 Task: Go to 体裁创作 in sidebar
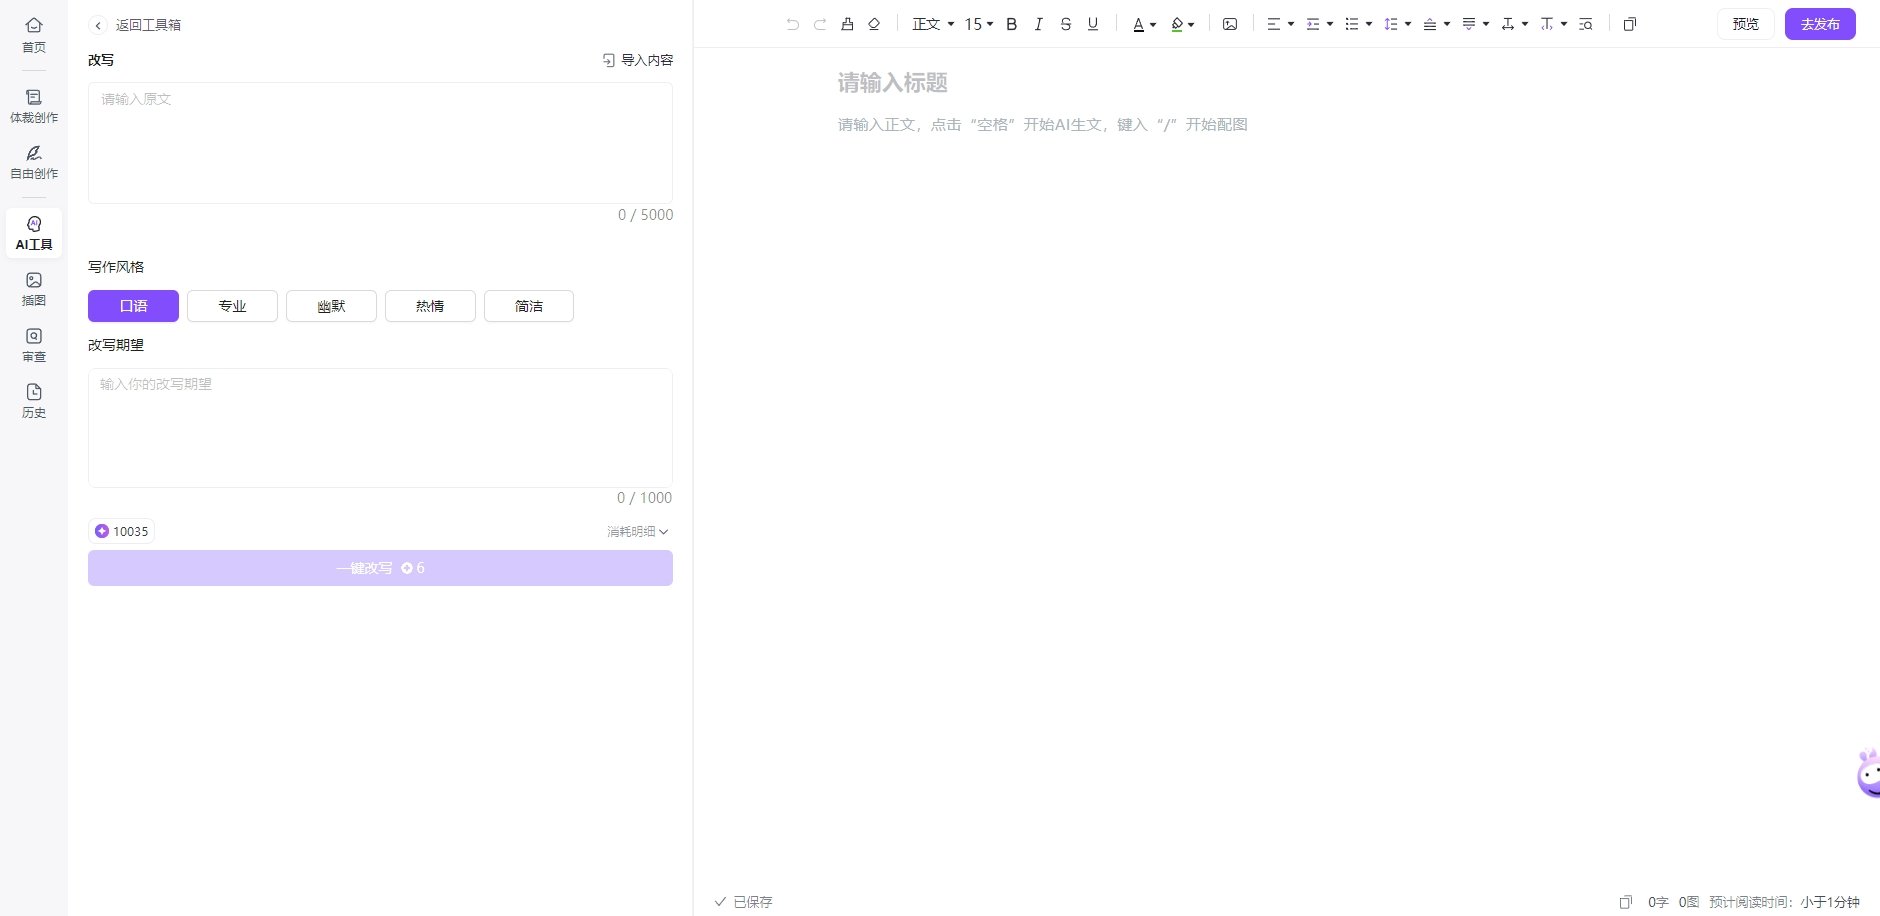pyautogui.click(x=34, y=106)
